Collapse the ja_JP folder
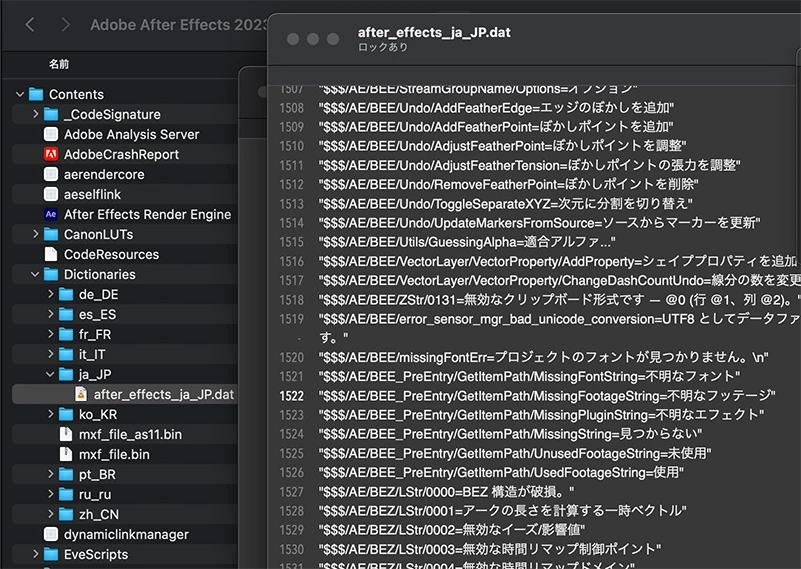Screen dimensions: 801x569 [x=50, y=374]
